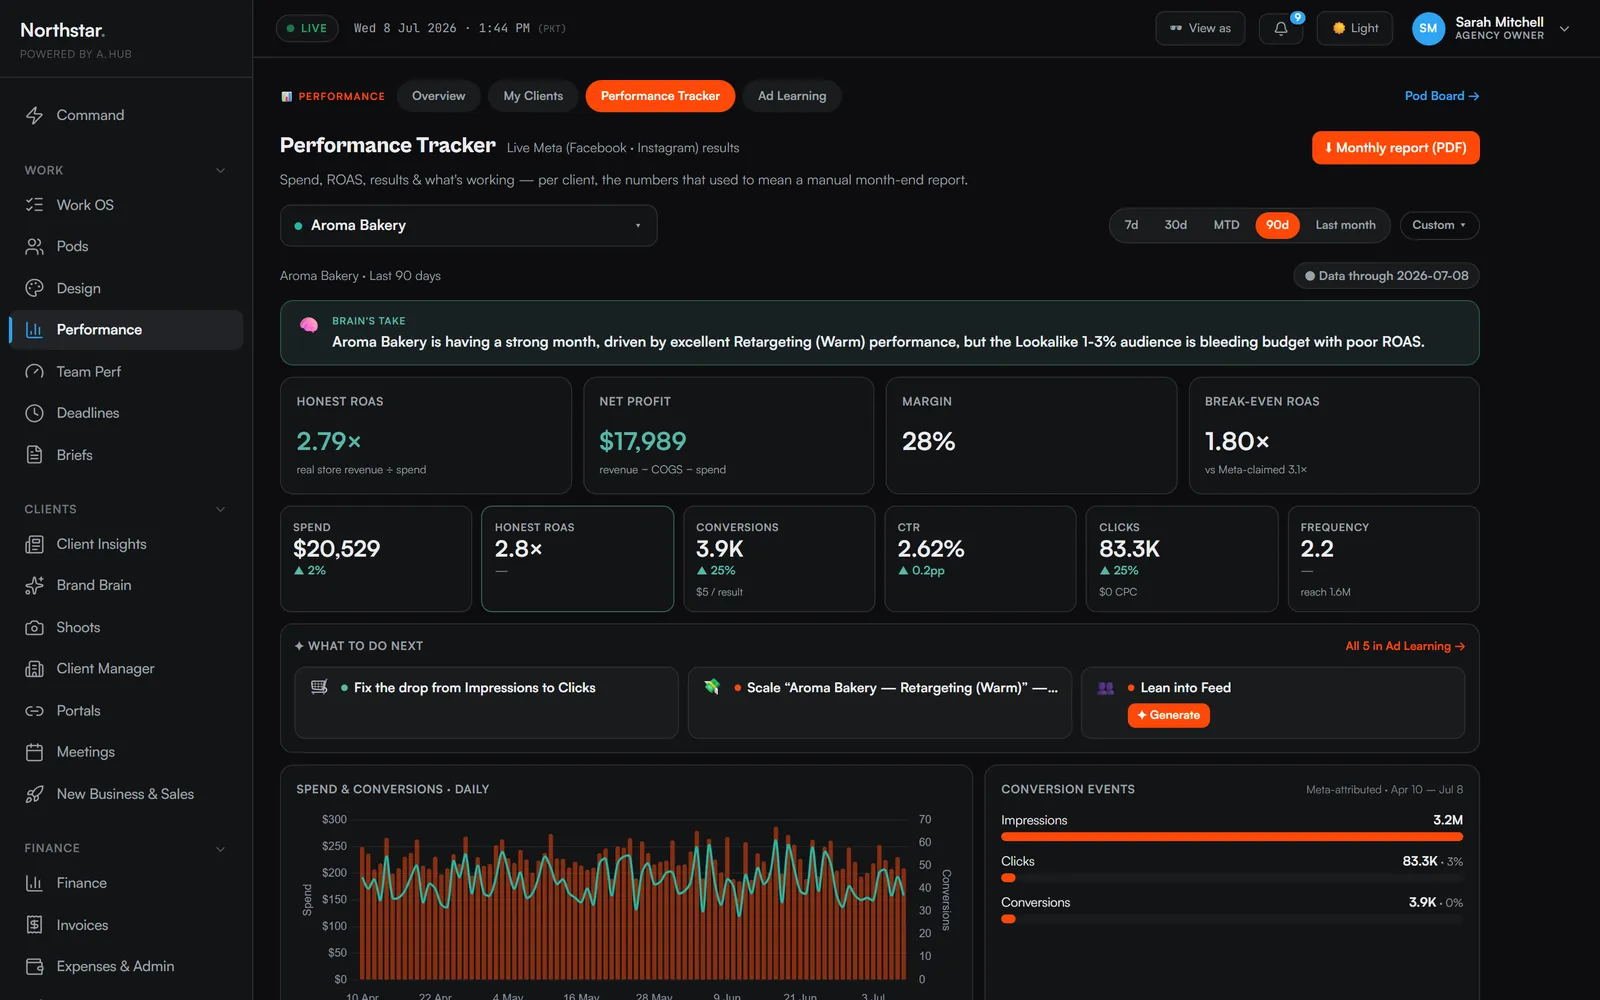
Task: Click the Briefs document icon
Action: (34, 455)
